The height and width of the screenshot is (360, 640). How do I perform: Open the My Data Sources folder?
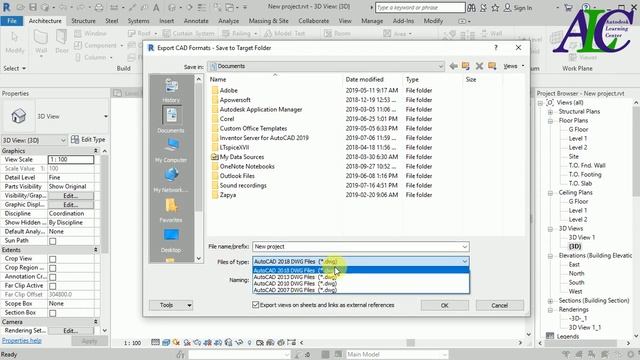click(x=242, y=157)
